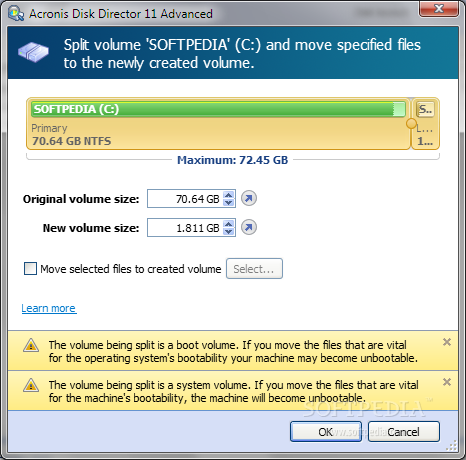Click the Acronis Disk Director title icon

16,14
